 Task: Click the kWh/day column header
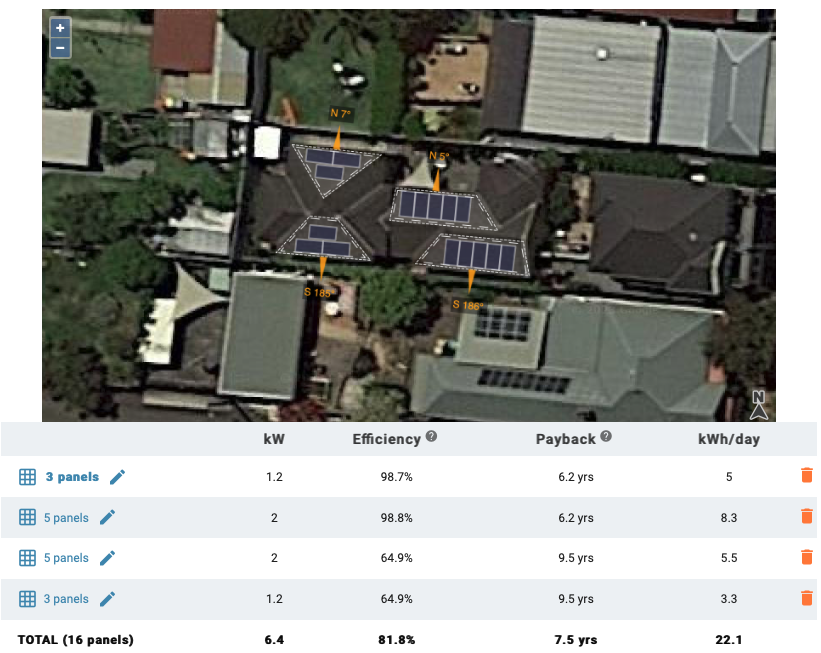tap(729, 439)
